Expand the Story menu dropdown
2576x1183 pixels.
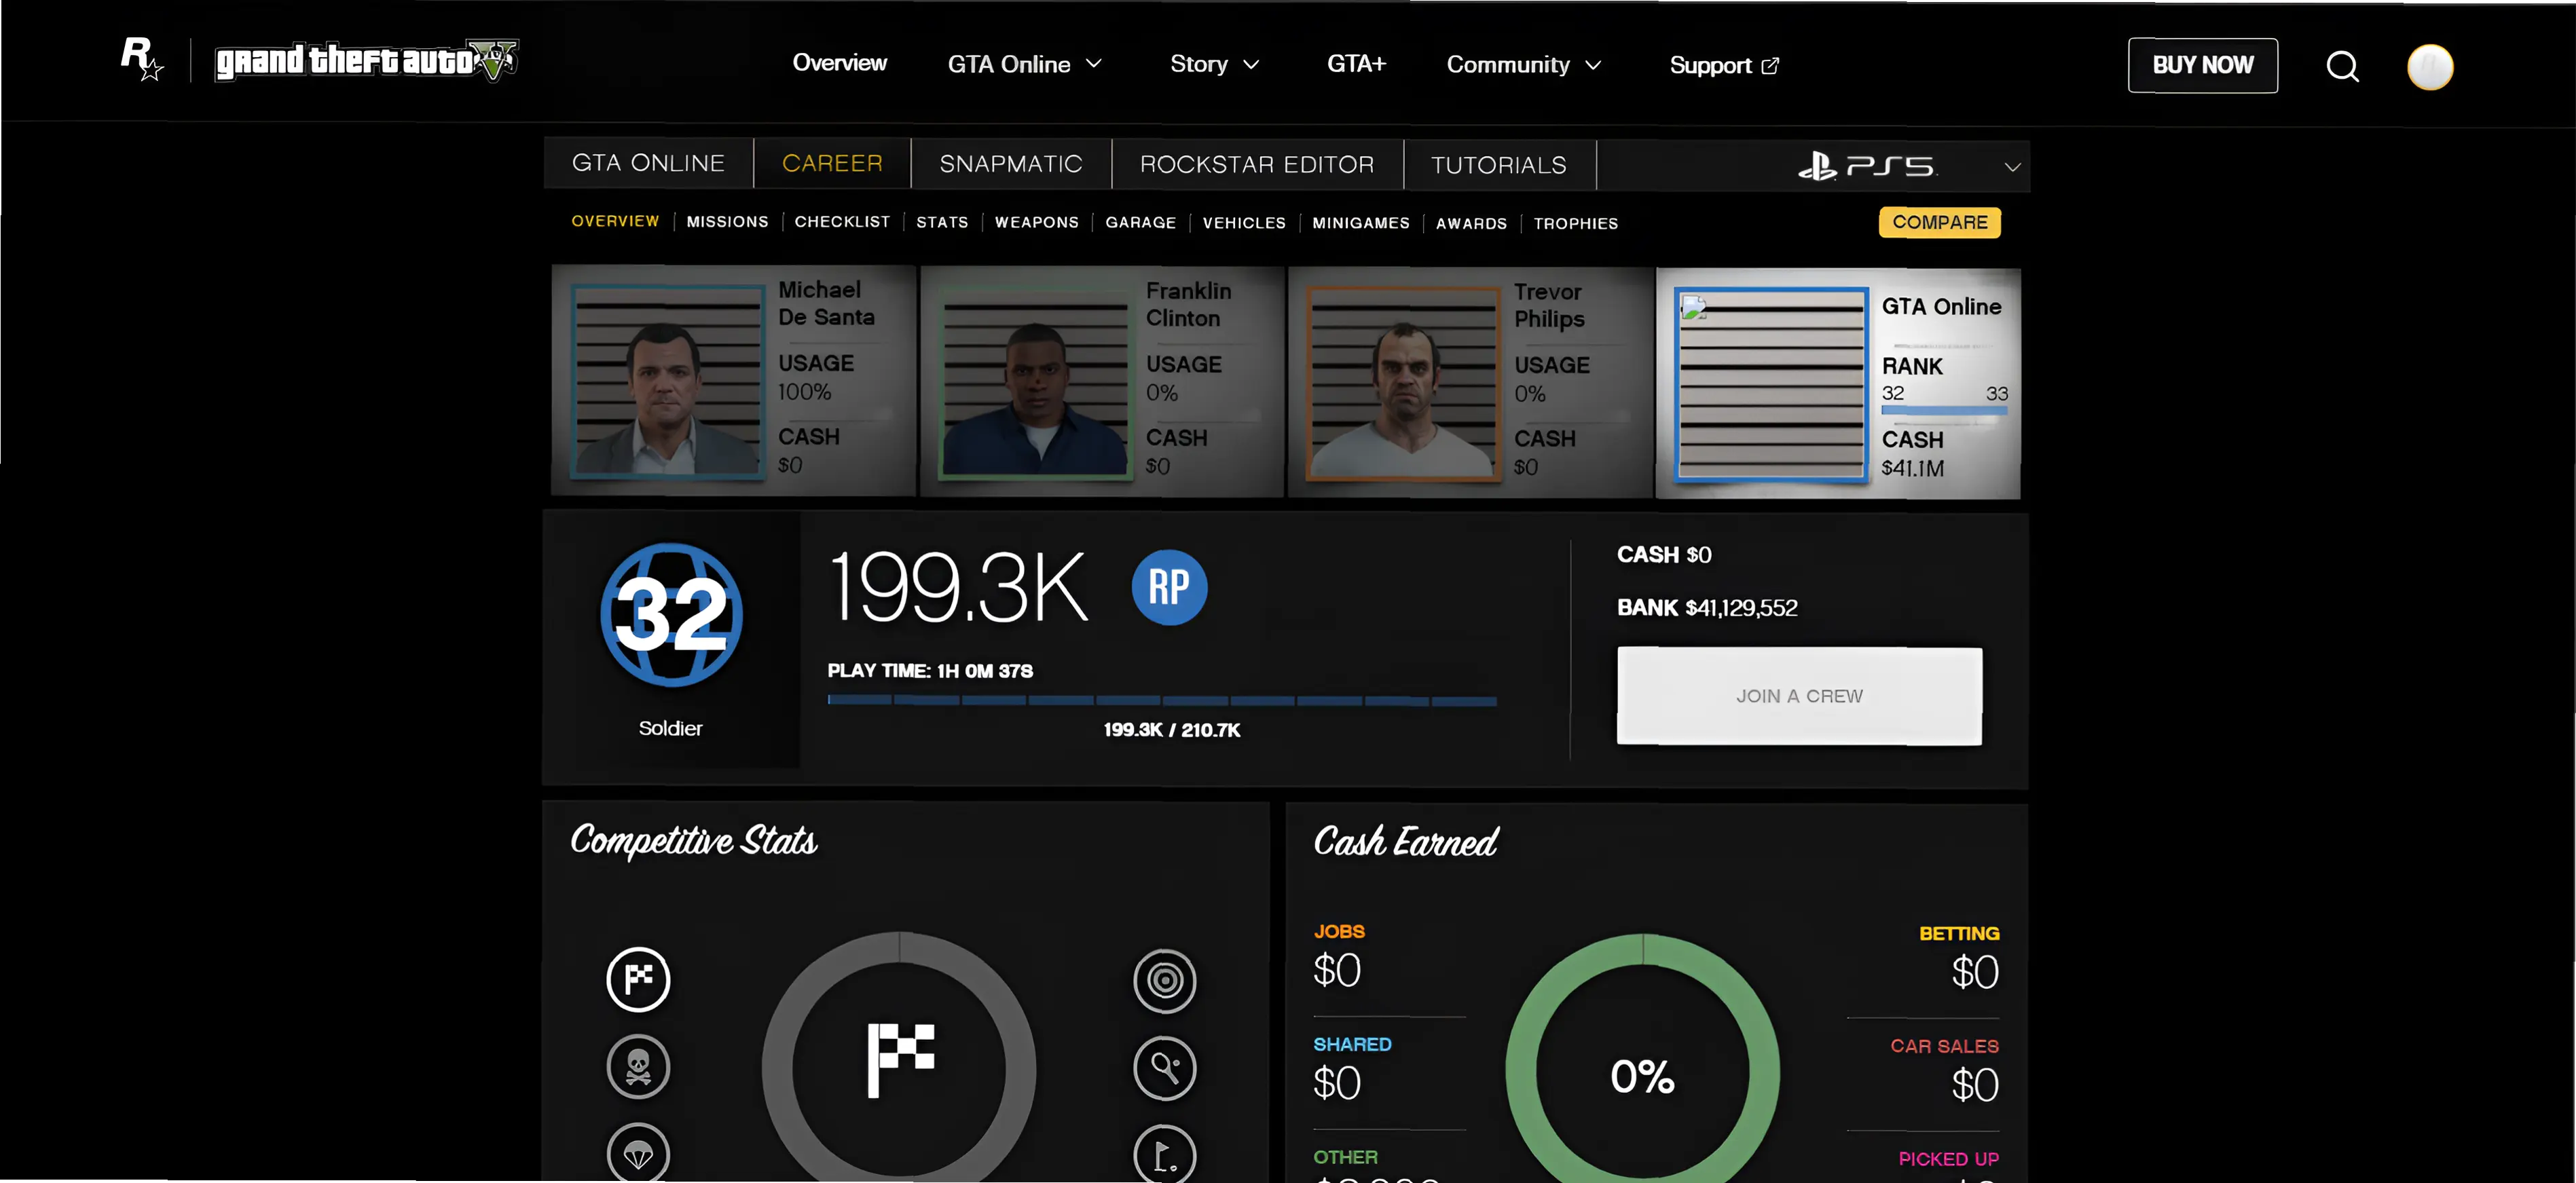coord(1214,64)
